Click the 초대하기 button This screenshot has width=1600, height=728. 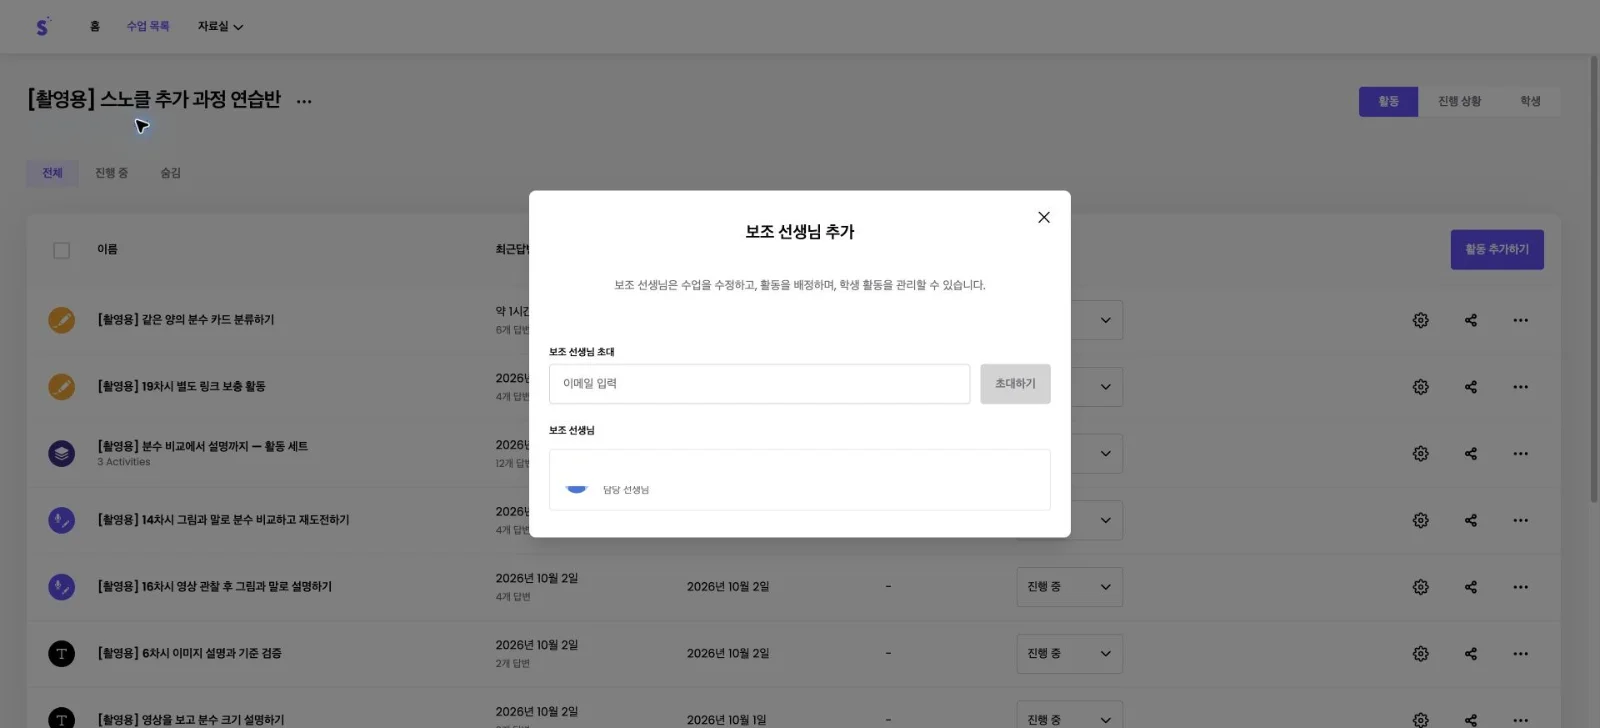[x=1015, y=384]
